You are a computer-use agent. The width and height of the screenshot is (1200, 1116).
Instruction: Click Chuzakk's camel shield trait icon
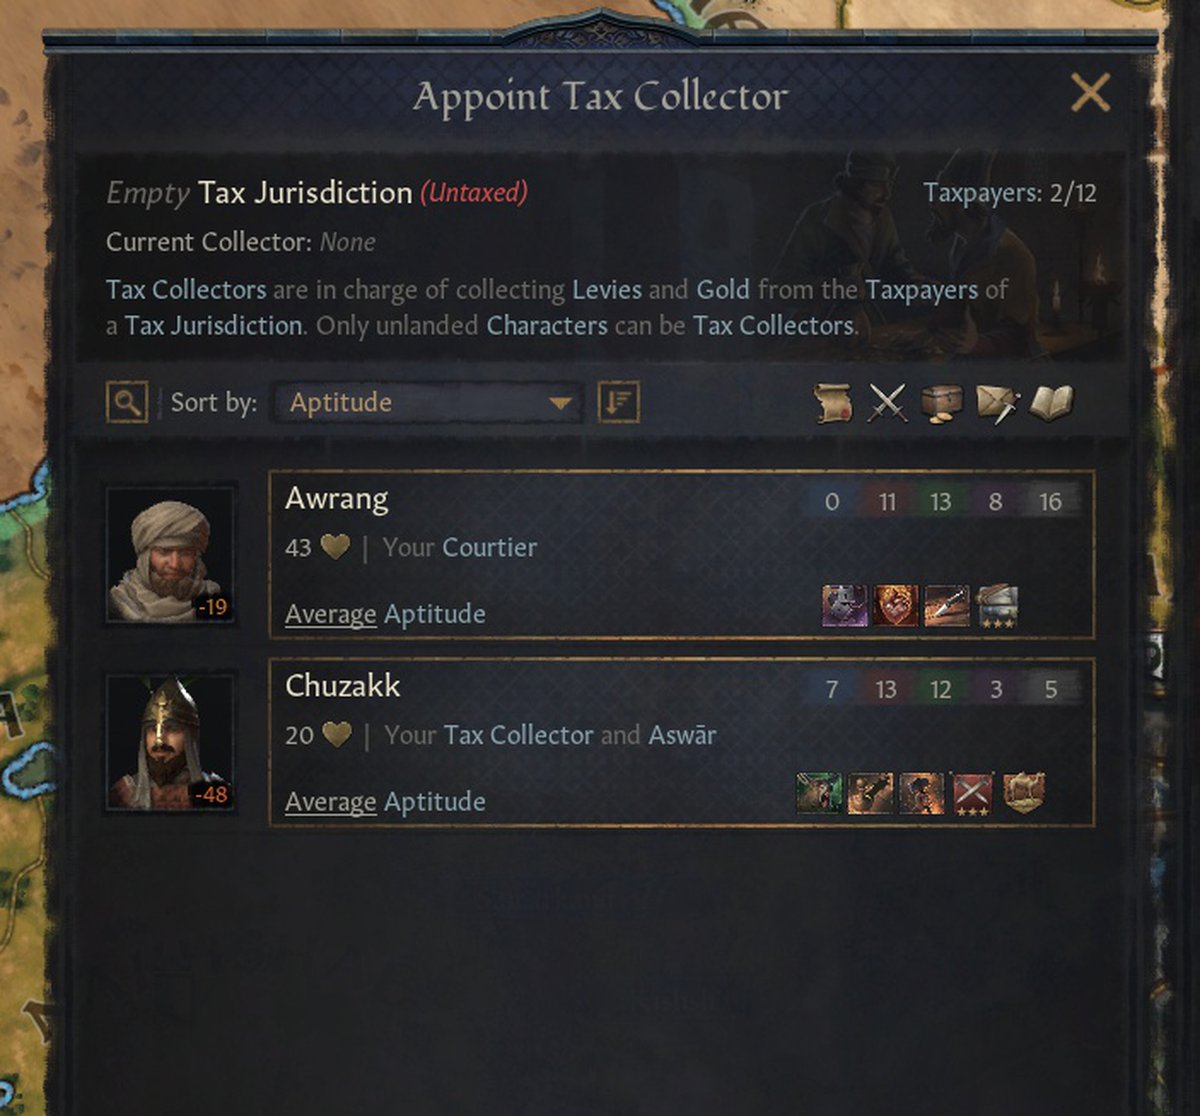point(1025,793)
